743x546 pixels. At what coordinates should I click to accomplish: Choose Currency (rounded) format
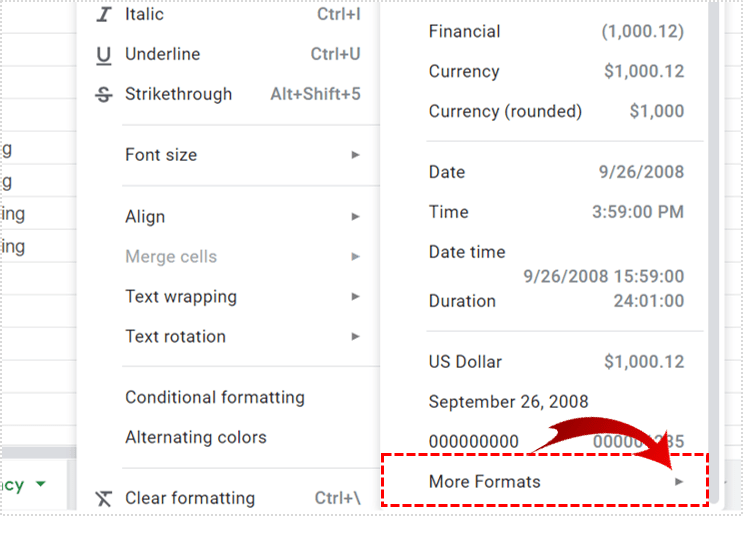[555, 112]
